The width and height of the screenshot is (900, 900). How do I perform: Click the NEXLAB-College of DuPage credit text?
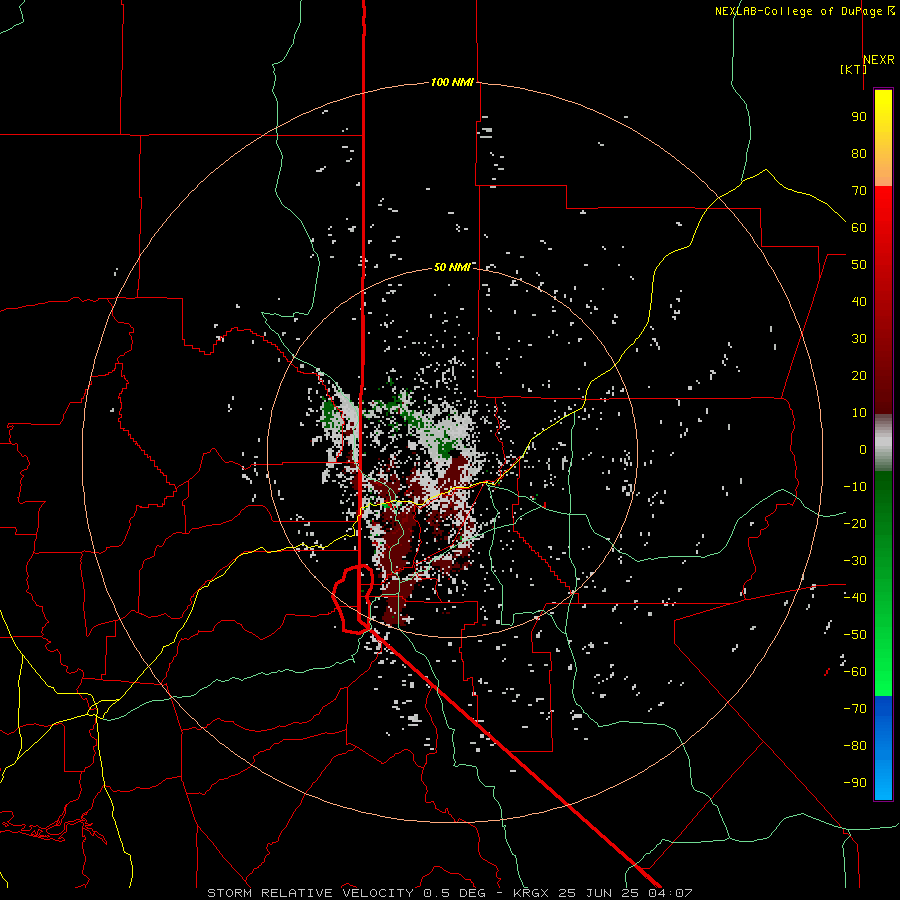tap(804, 11)
